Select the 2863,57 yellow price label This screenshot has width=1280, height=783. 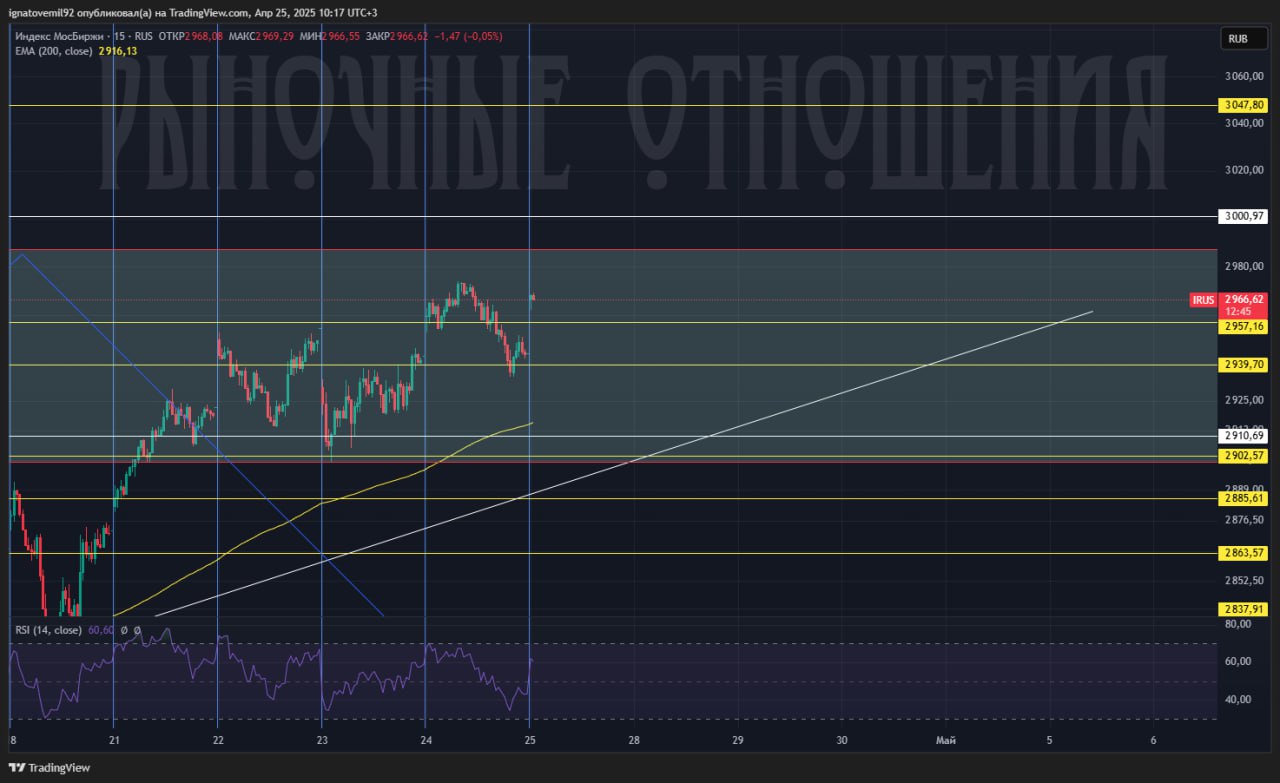[1244, 553]
